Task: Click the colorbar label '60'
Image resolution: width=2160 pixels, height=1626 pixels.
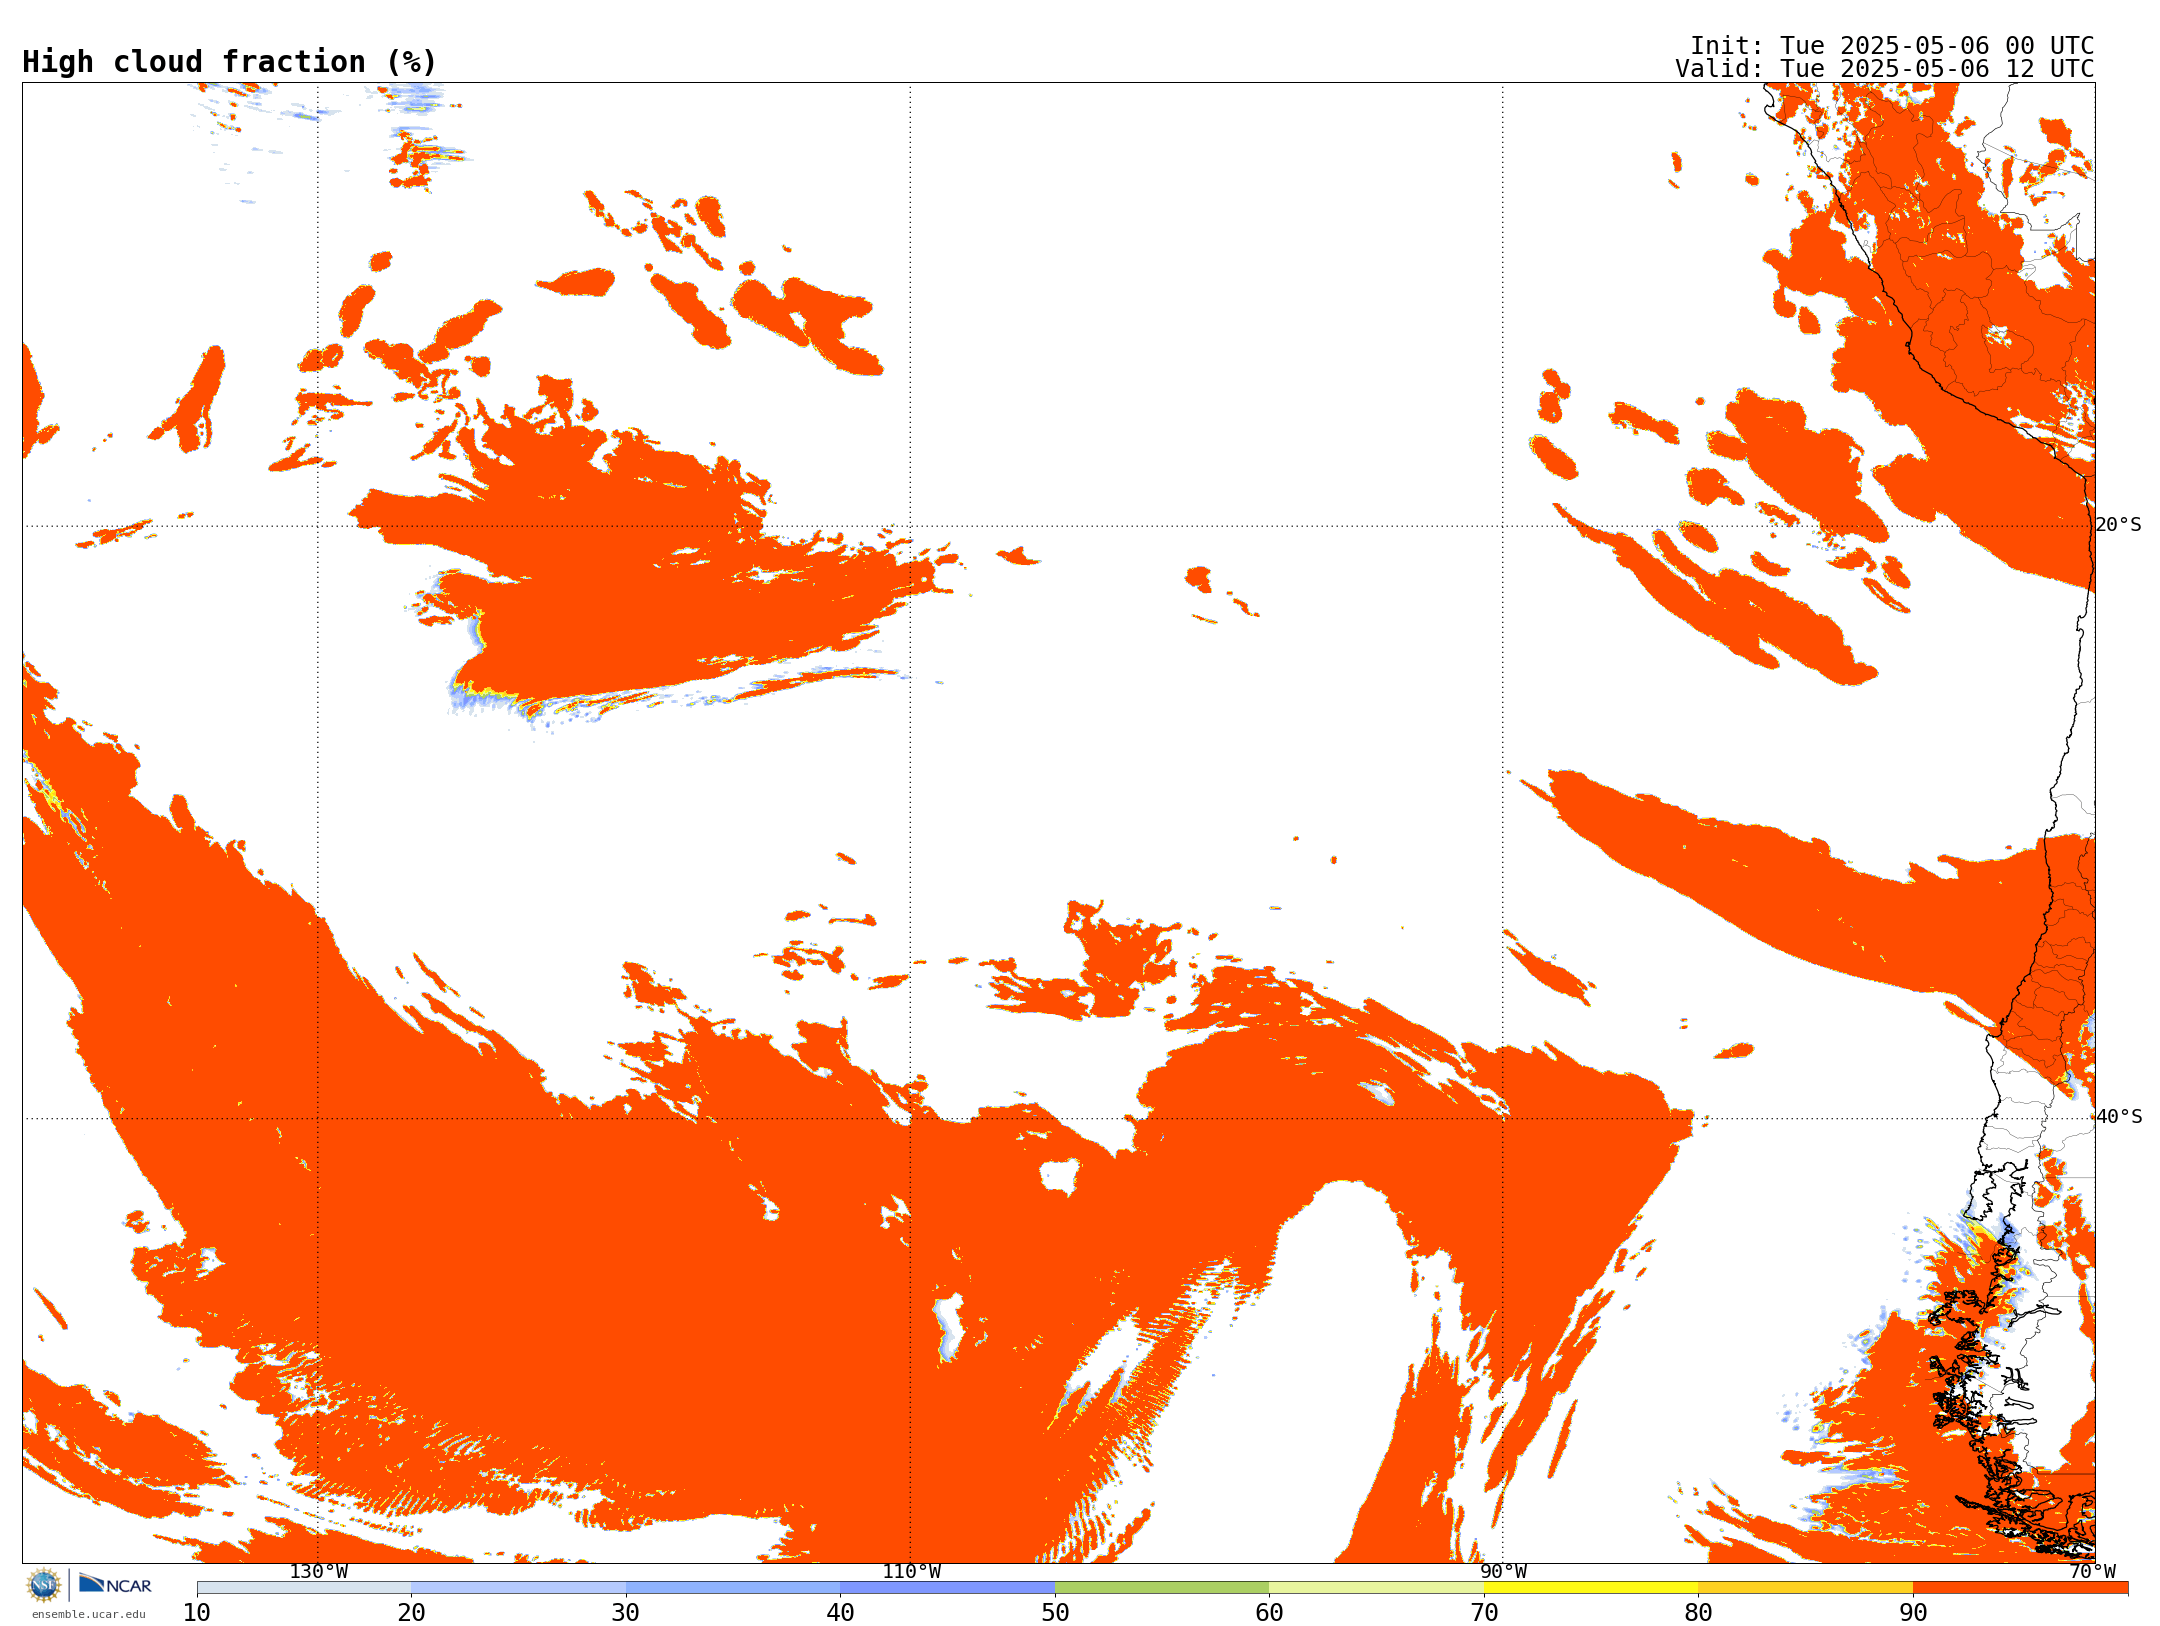Action: (x=1269, y=1613)
